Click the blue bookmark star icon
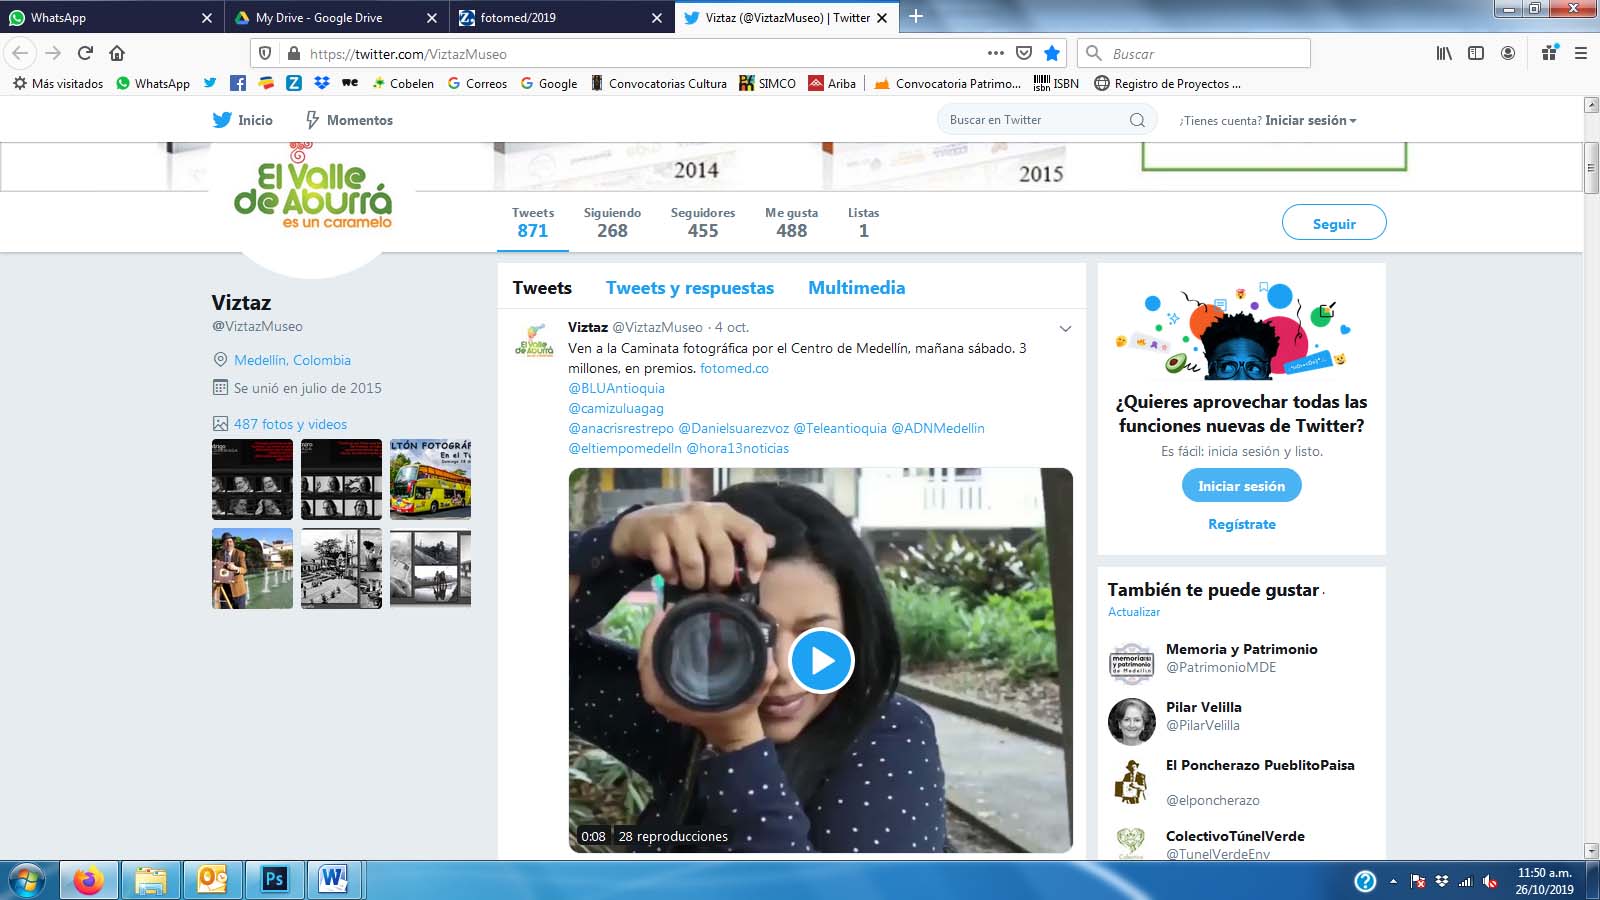 1052,53
